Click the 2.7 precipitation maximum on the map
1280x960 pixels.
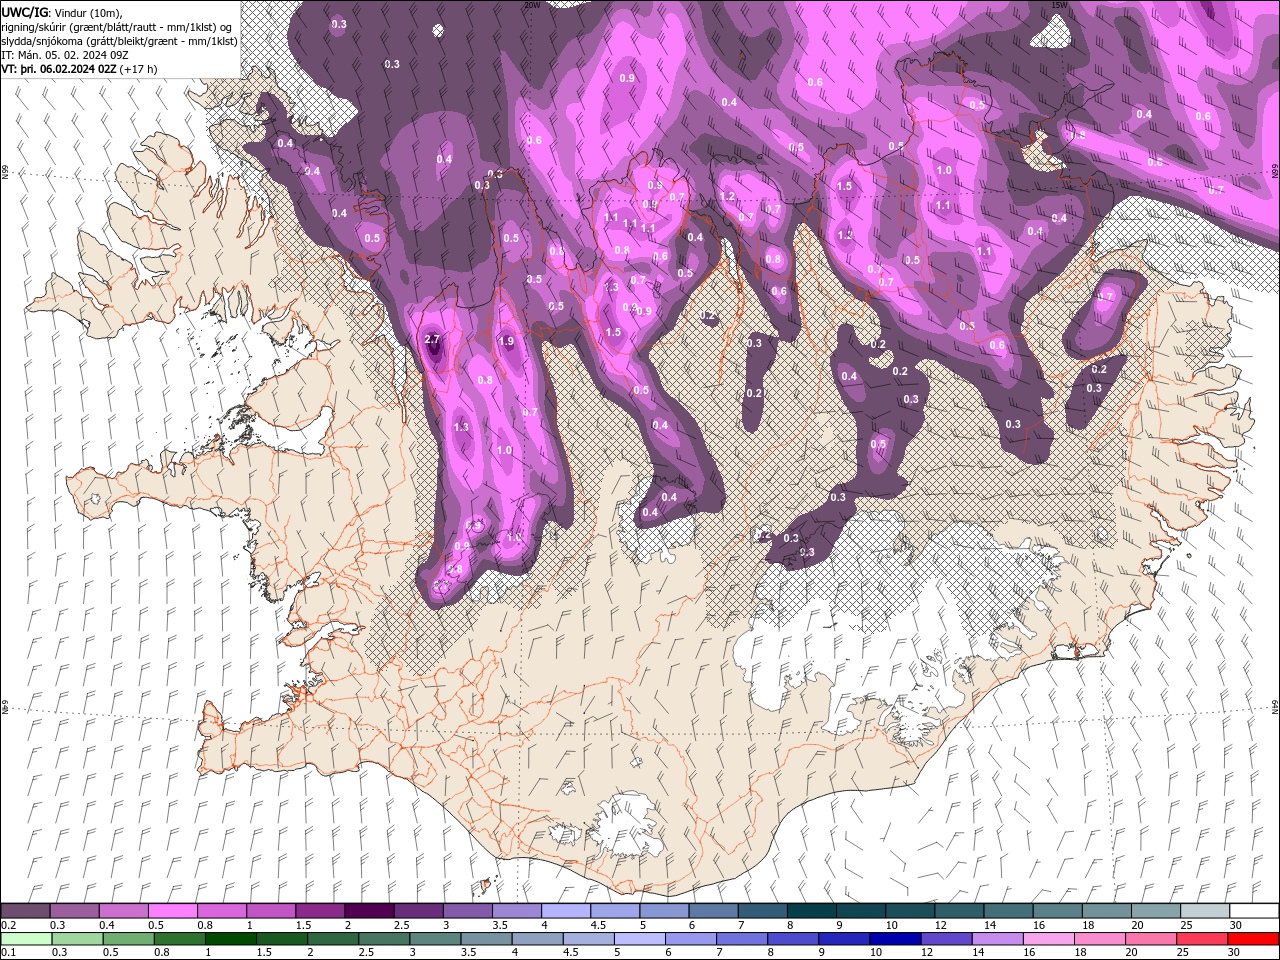(x=432, y=340)
